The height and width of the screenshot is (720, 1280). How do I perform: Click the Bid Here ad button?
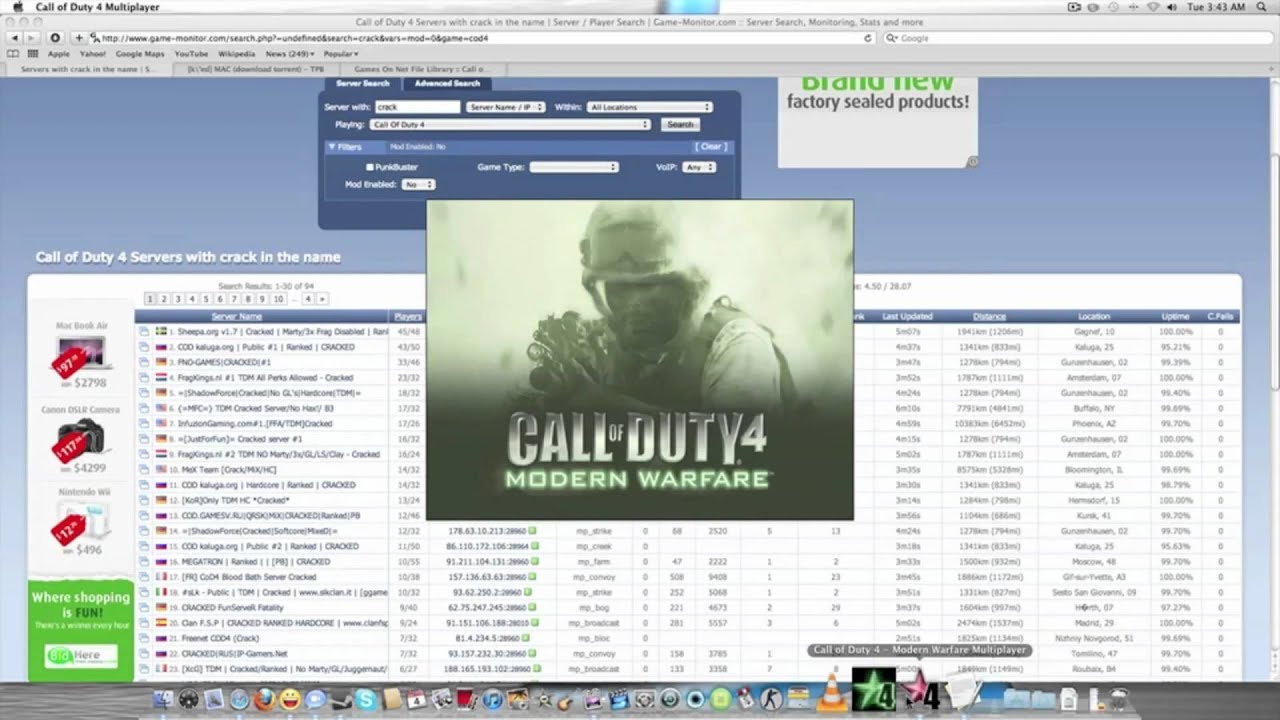click(82, 656)
